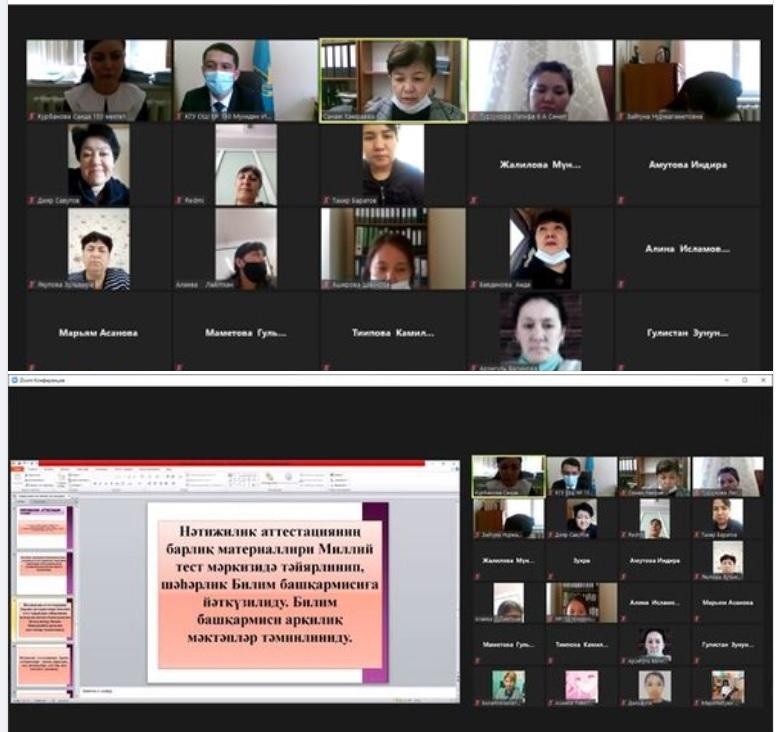Click muted mic icon on large Амутова Индира tile
This screenshot has height=732, width=776.
pyautogui.click(x=621, y=200)
